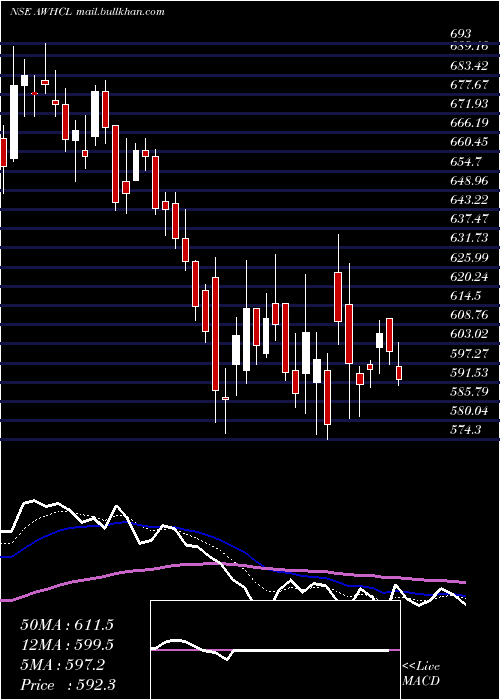Click the last red candlestick on the right
500x700 pixels.
point(399,373)
